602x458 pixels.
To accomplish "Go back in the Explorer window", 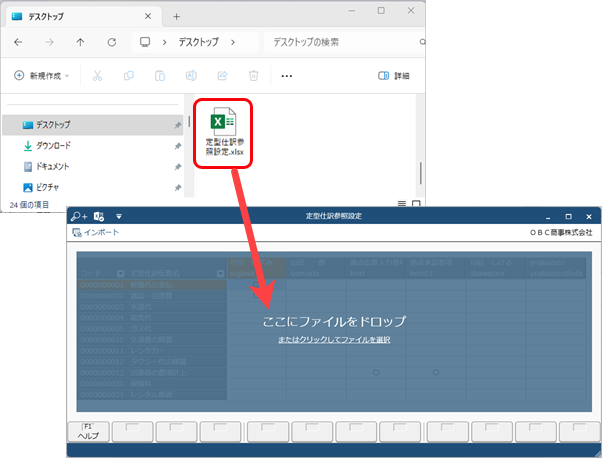I will tap(18, 42).
